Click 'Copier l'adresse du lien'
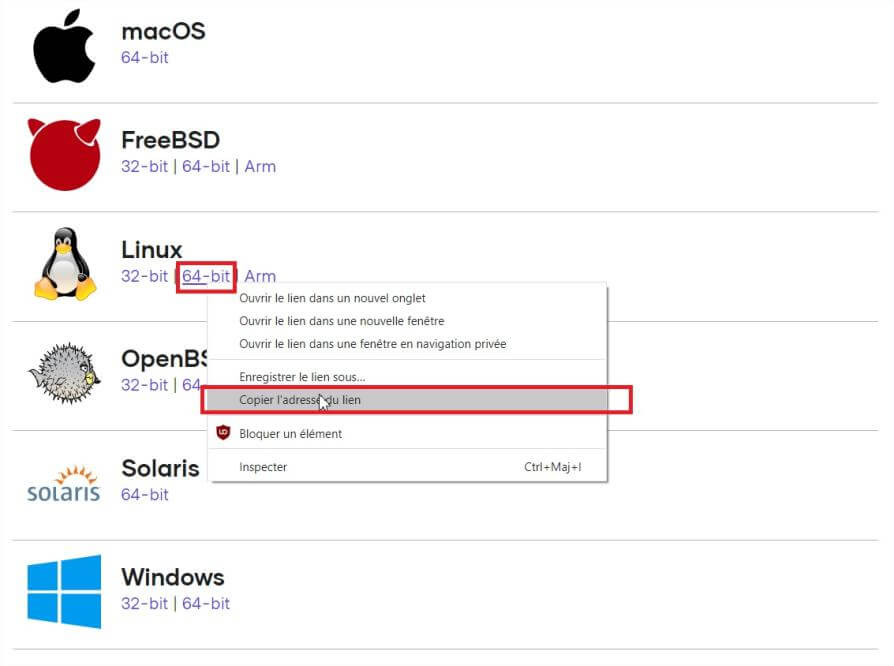Screen dimensions: 894x666 point(300,400)
